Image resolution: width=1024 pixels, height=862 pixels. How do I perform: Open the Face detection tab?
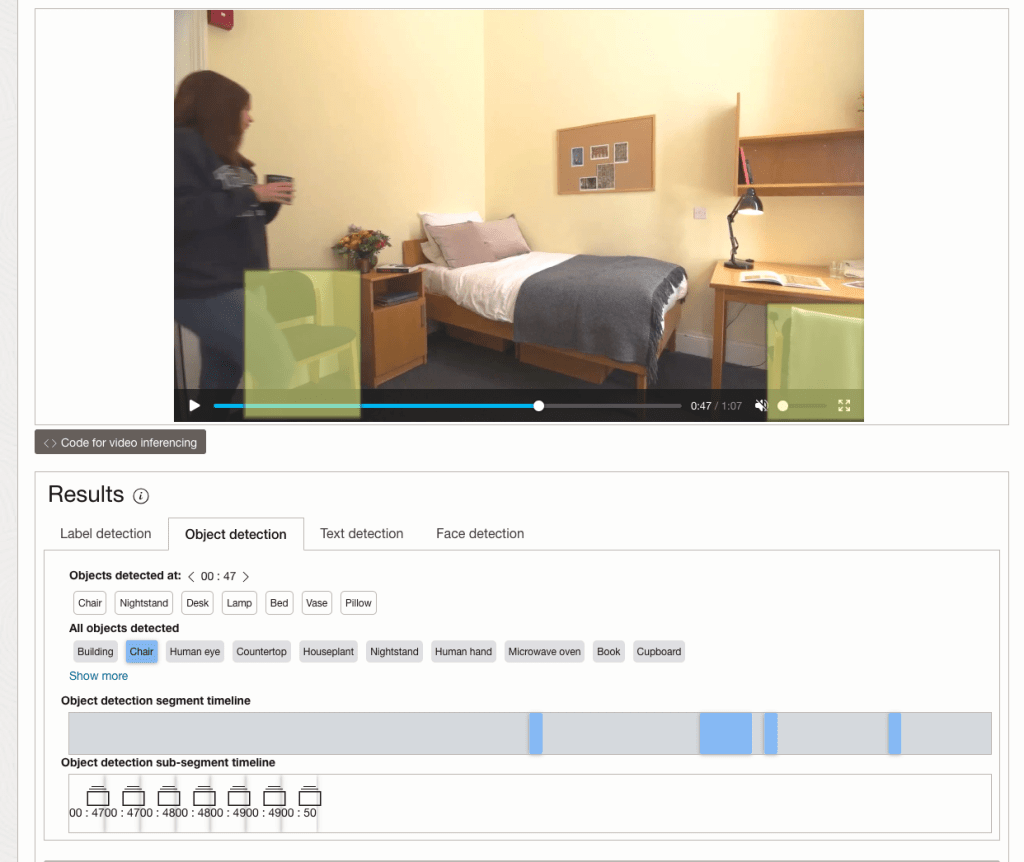tap(480, 534)
